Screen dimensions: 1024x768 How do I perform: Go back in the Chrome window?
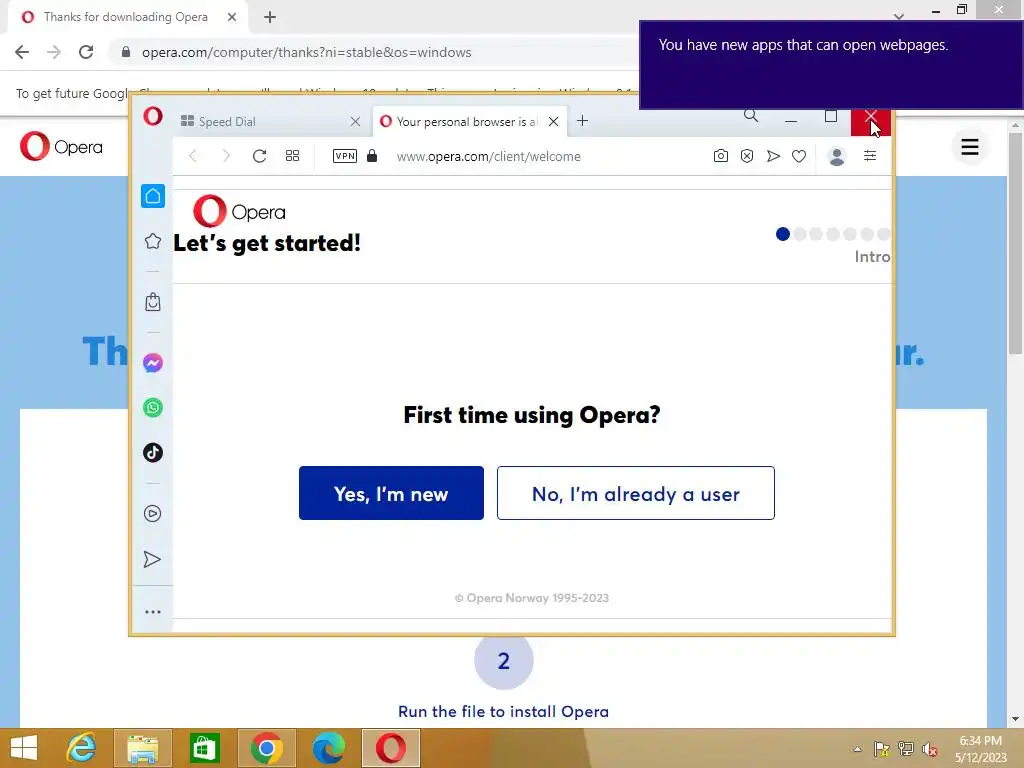pos(22,52)
